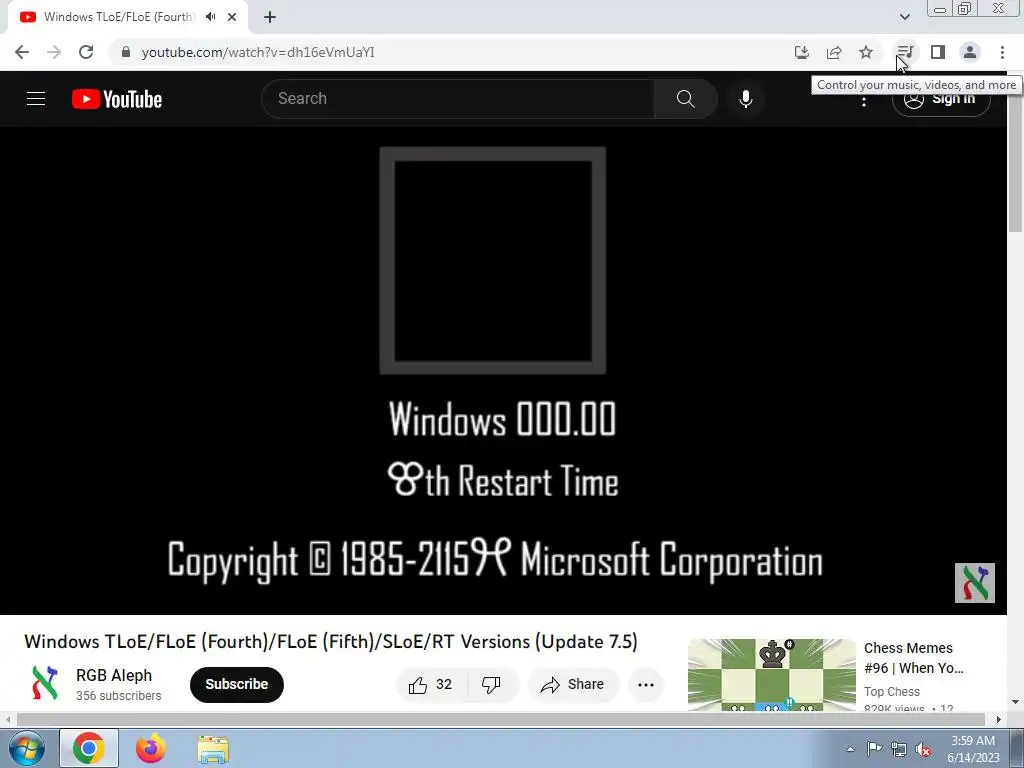This screenshot has height=768, width=1024.
Task: Open RGB Aleph channel avatar
Action: pyautogui.click(x=44, y=684)
